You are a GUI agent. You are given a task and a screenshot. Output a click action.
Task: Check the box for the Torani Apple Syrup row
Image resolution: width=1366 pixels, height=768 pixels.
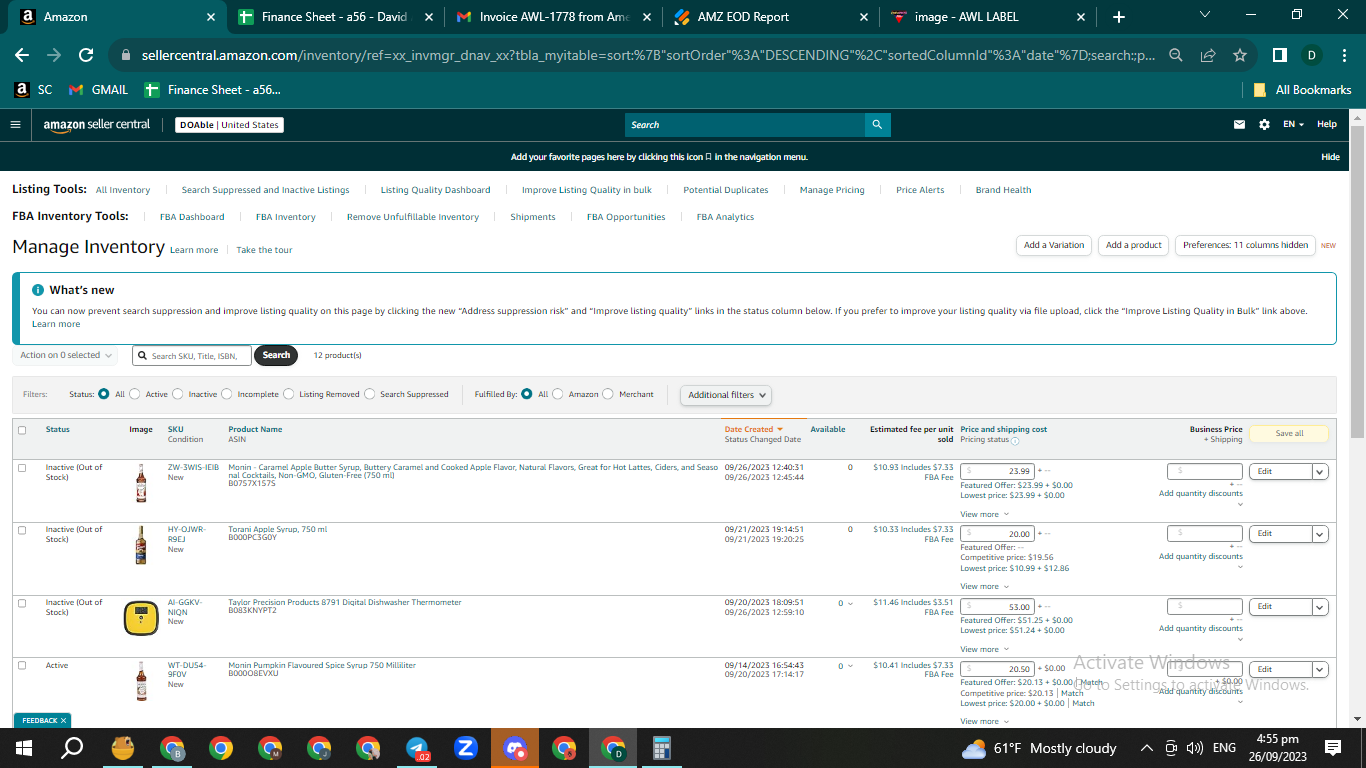pyautogui.click(x=22, y=530)
